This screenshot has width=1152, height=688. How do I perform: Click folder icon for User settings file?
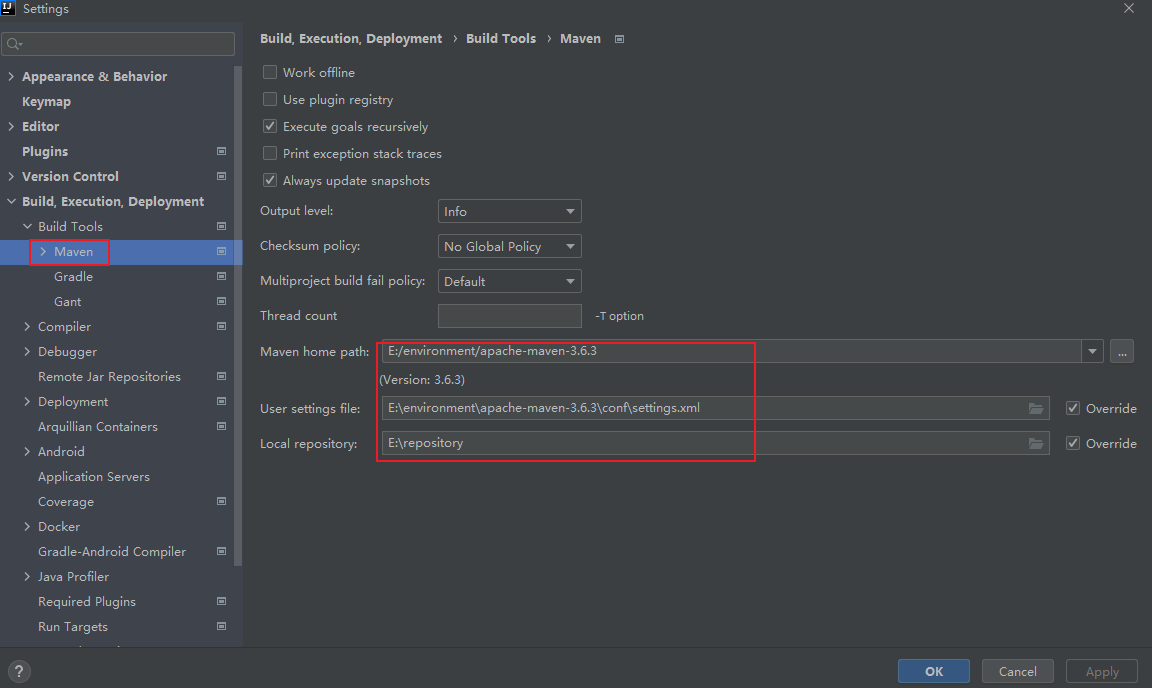pos(1036,408)
